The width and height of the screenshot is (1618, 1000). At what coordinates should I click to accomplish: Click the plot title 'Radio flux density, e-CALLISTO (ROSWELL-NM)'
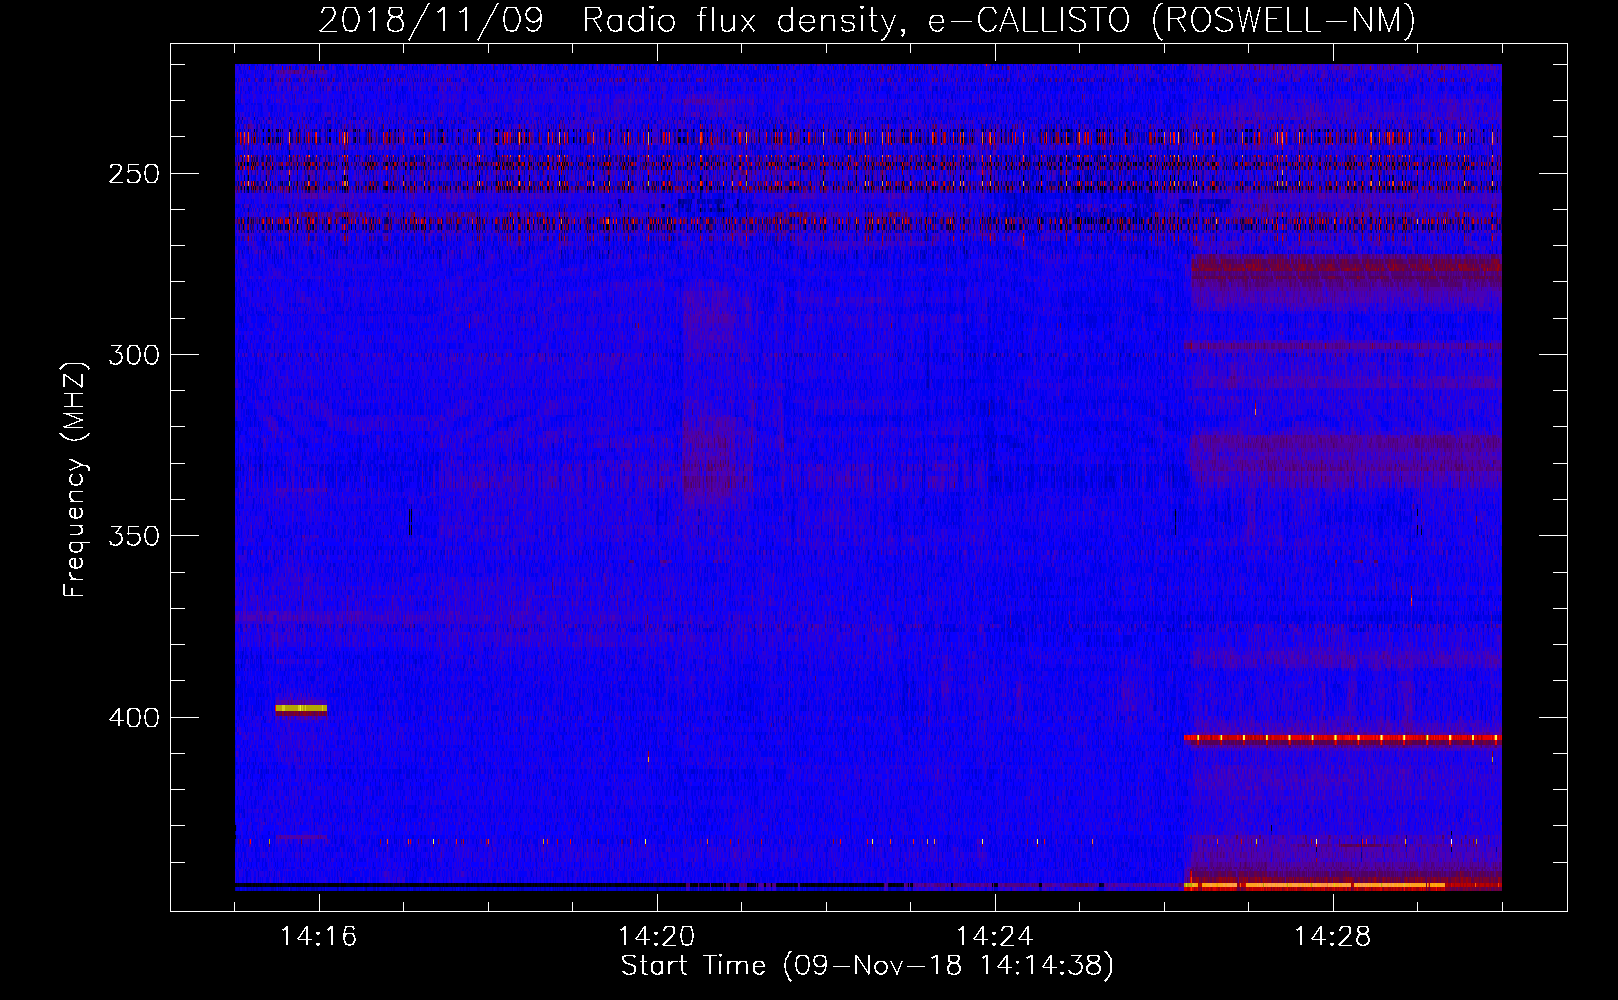[x=998, y=20]
